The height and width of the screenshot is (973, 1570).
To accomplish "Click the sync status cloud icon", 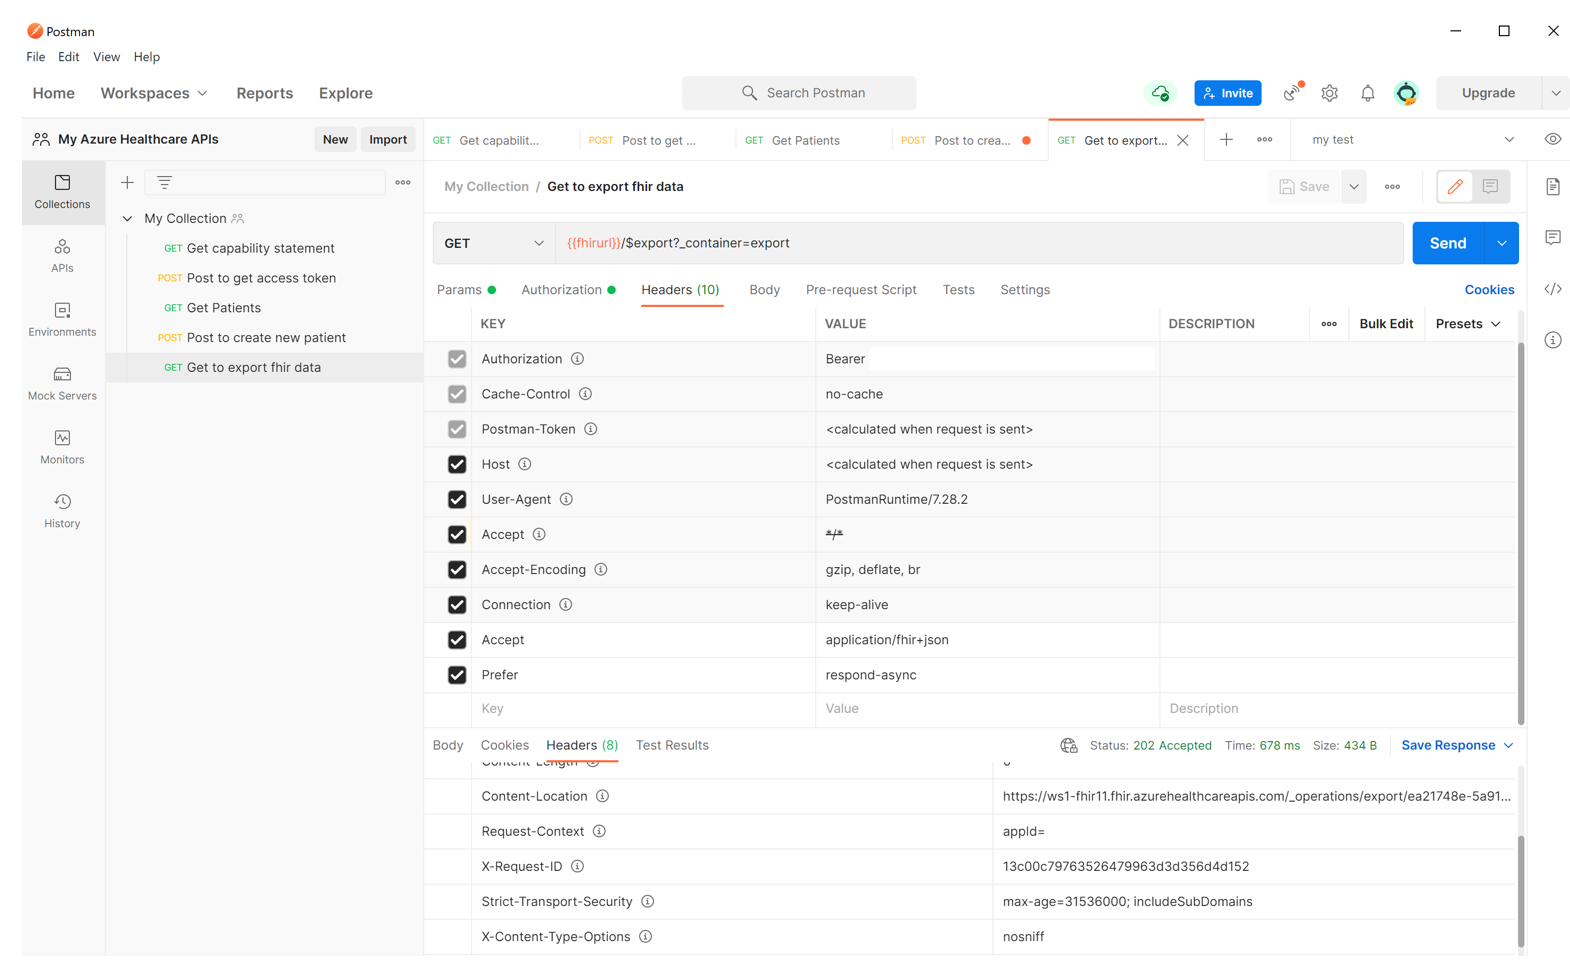I will (1160, 93).
